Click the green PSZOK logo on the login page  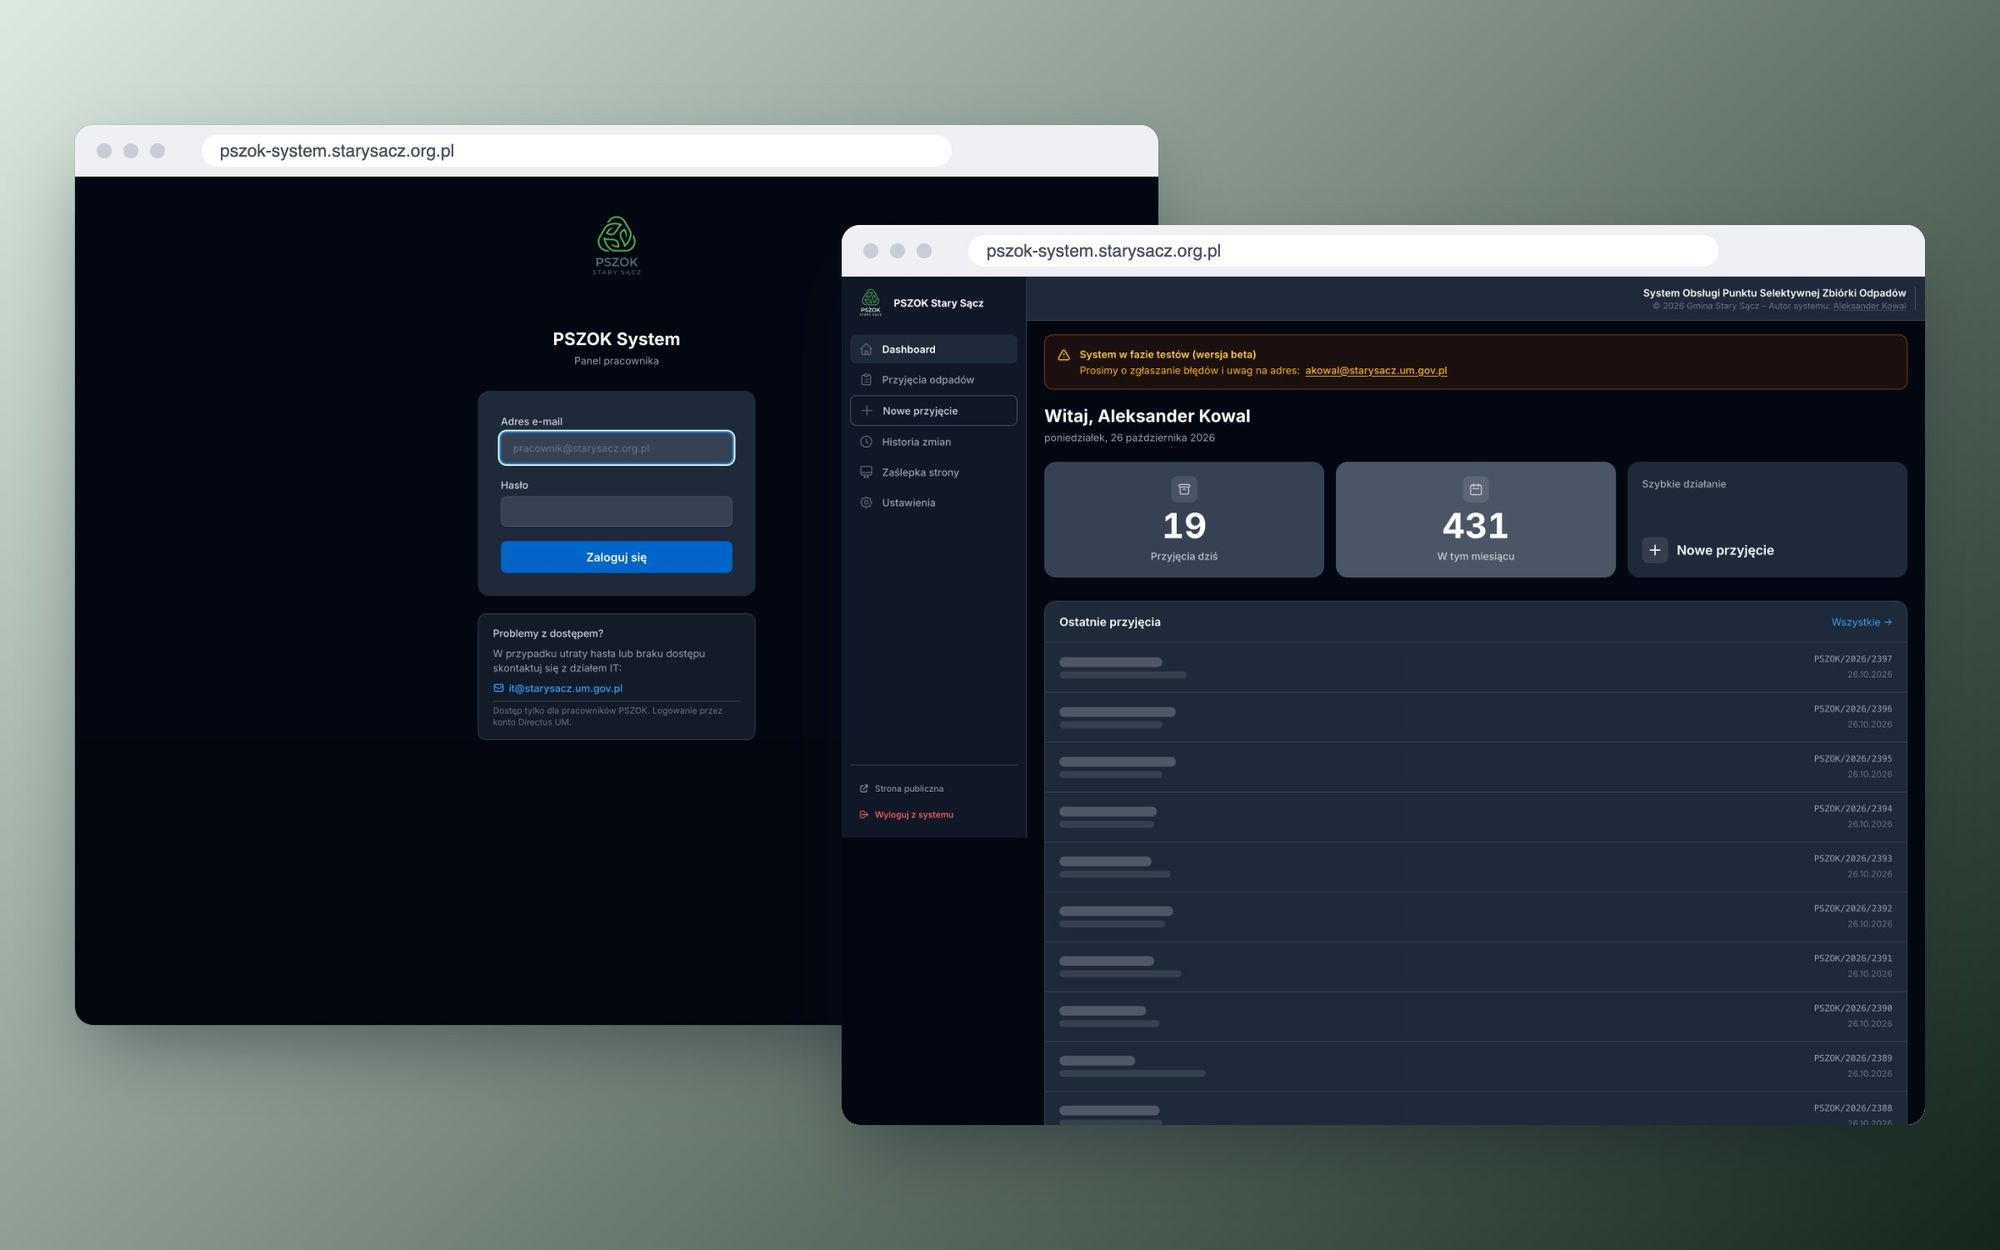point(617,246)
